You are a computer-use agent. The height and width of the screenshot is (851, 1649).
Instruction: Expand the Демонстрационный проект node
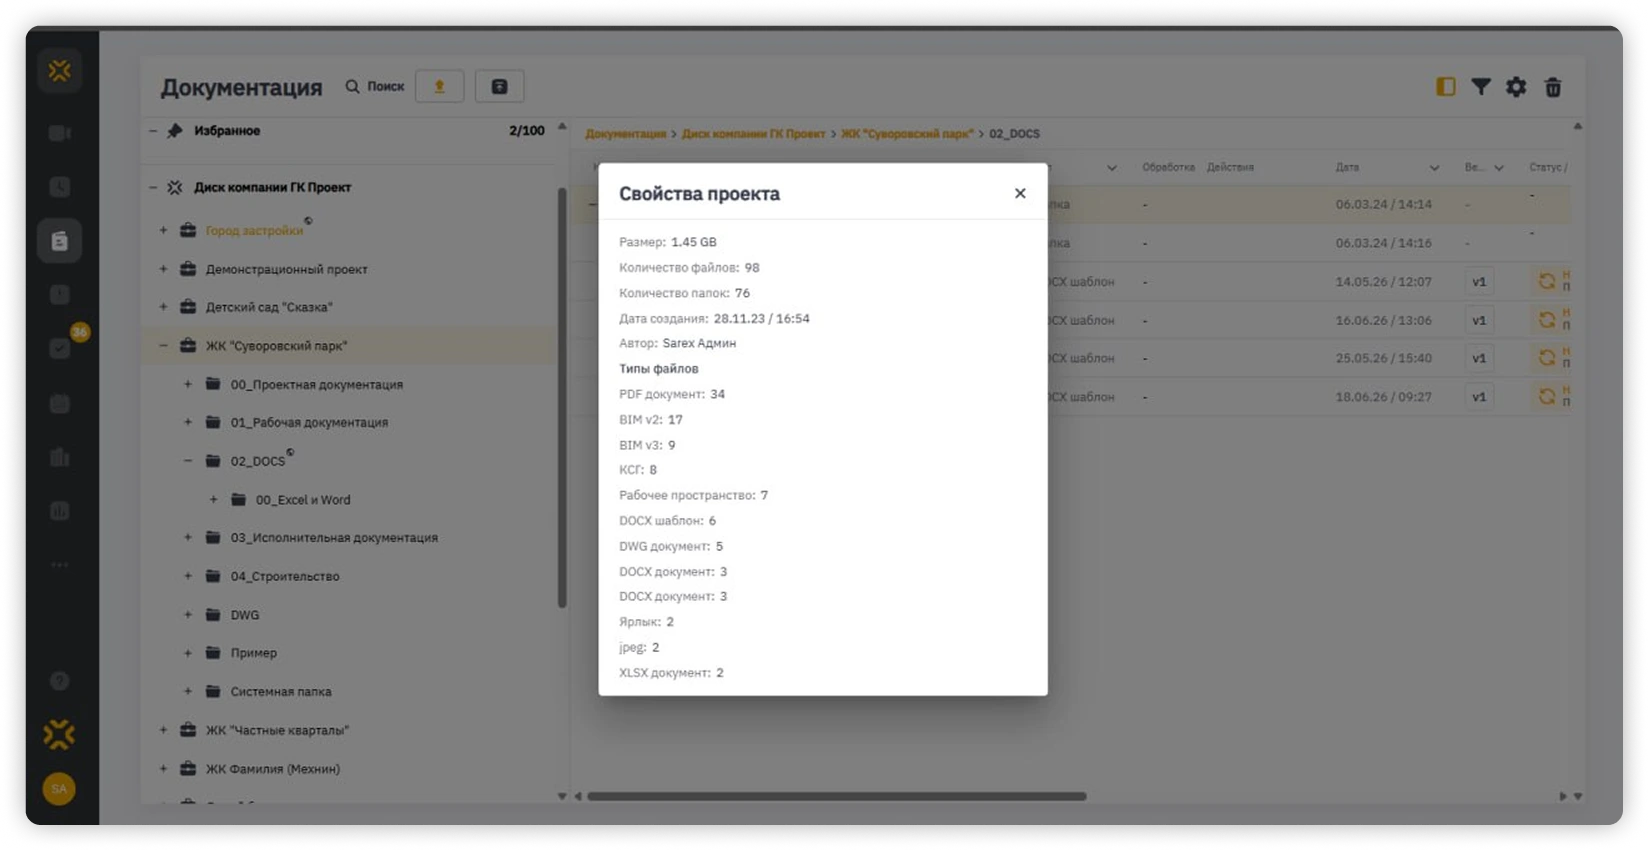tap(163, 269)
